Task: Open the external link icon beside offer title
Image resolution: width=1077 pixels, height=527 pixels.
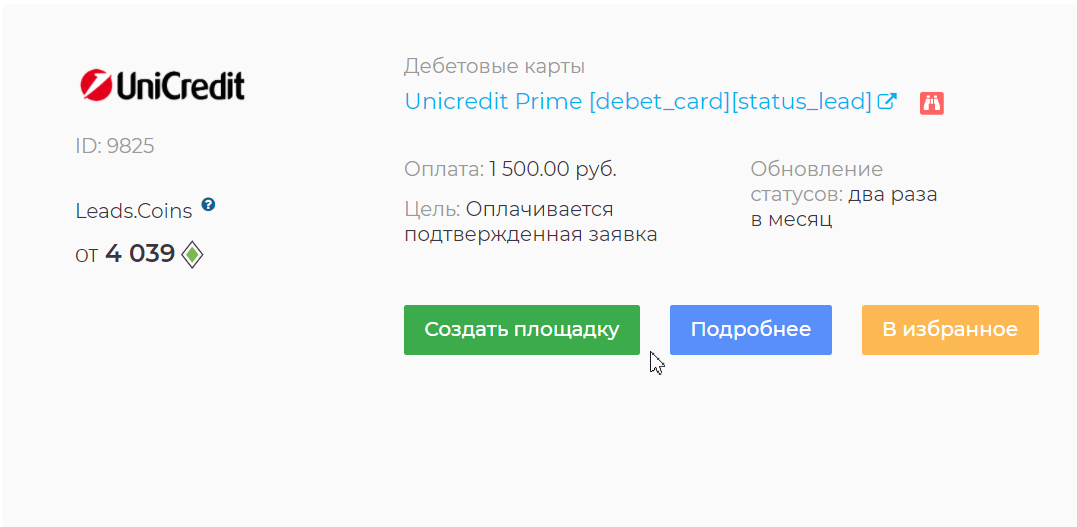Action: (x=887, y=101)
